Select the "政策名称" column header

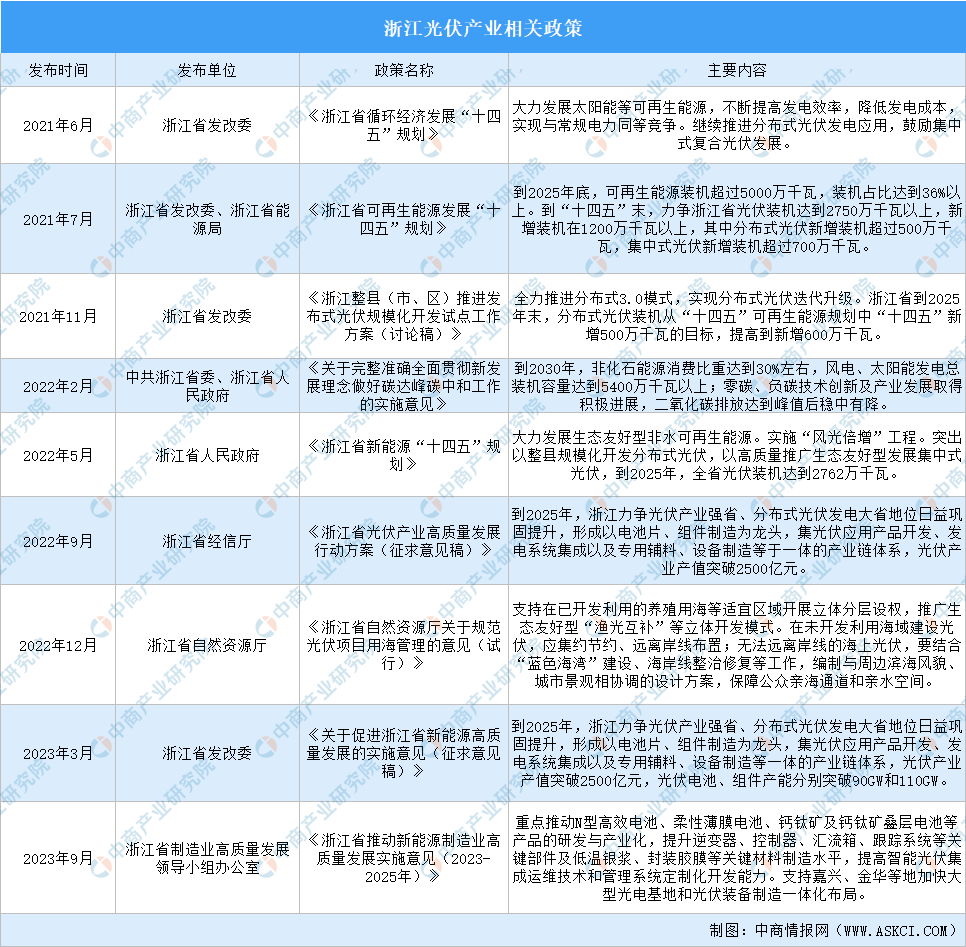click(x=404, y=70)
